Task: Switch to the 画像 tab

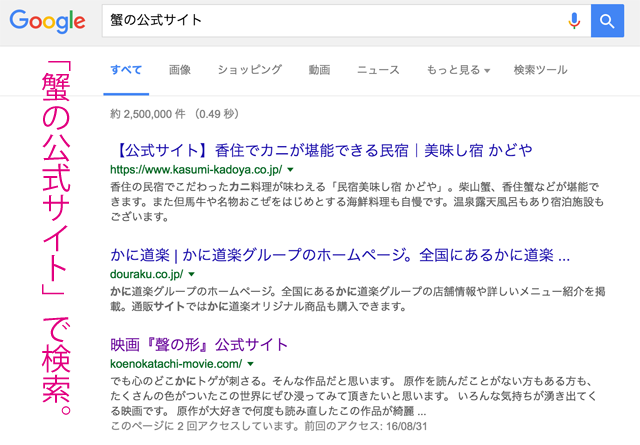Action: (180, 70)
